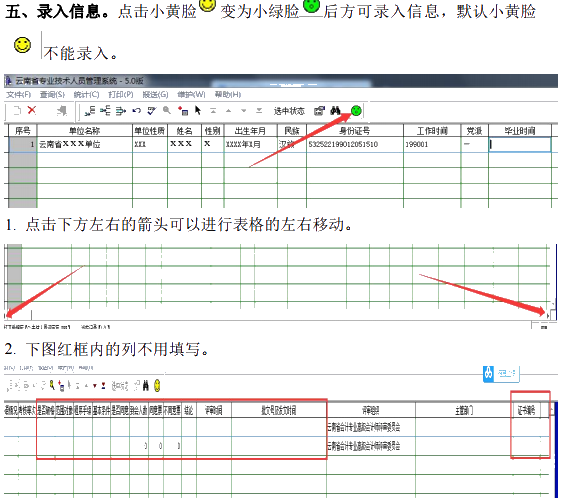Select the row number 1 cell

tap(23, 144)
